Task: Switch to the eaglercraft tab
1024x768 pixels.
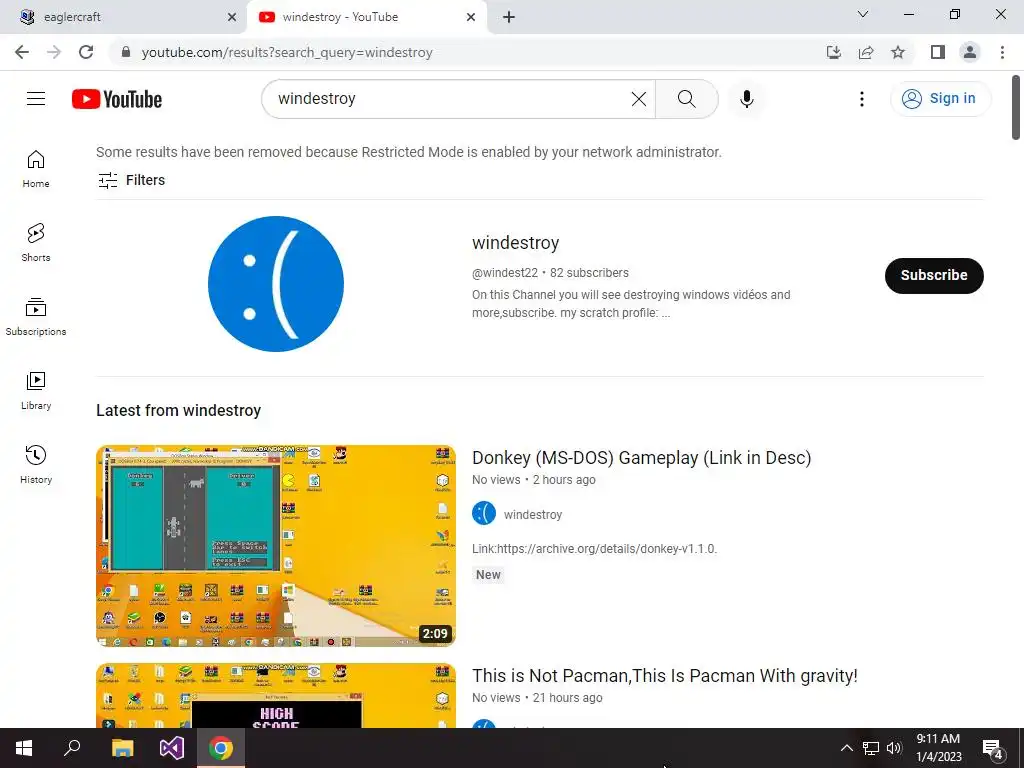Action: point(124,17)
